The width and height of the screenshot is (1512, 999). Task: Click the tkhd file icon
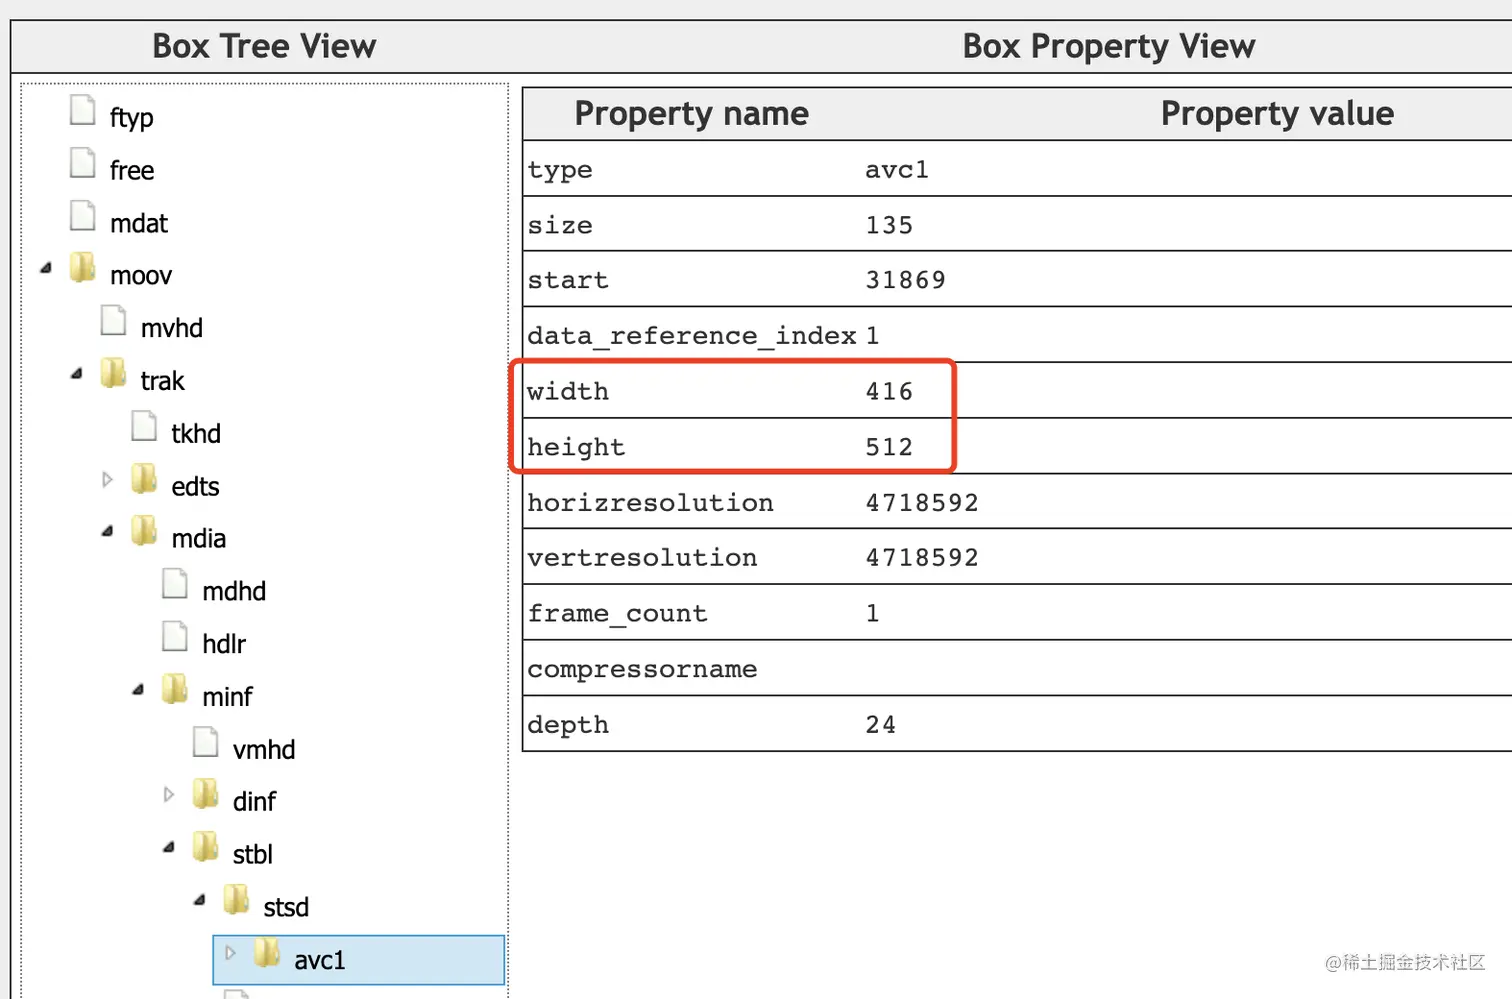(144, 427)
